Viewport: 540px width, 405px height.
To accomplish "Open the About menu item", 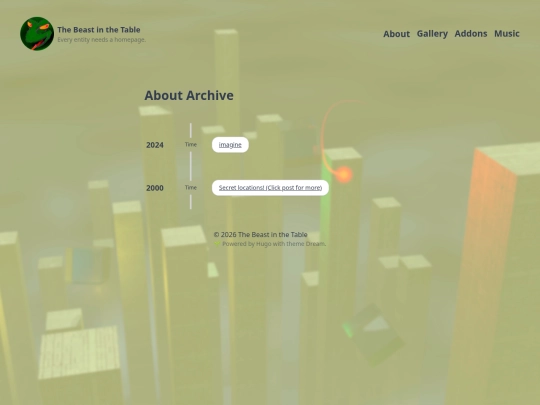I will tap(396, 34).
